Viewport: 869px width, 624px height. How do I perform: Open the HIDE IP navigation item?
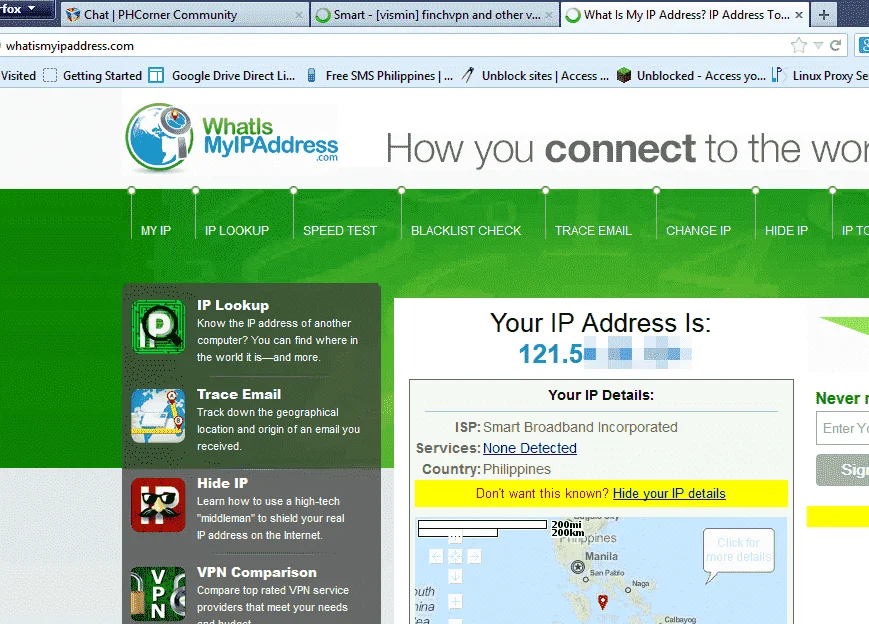pyautogui.click(x=786, y=231)
